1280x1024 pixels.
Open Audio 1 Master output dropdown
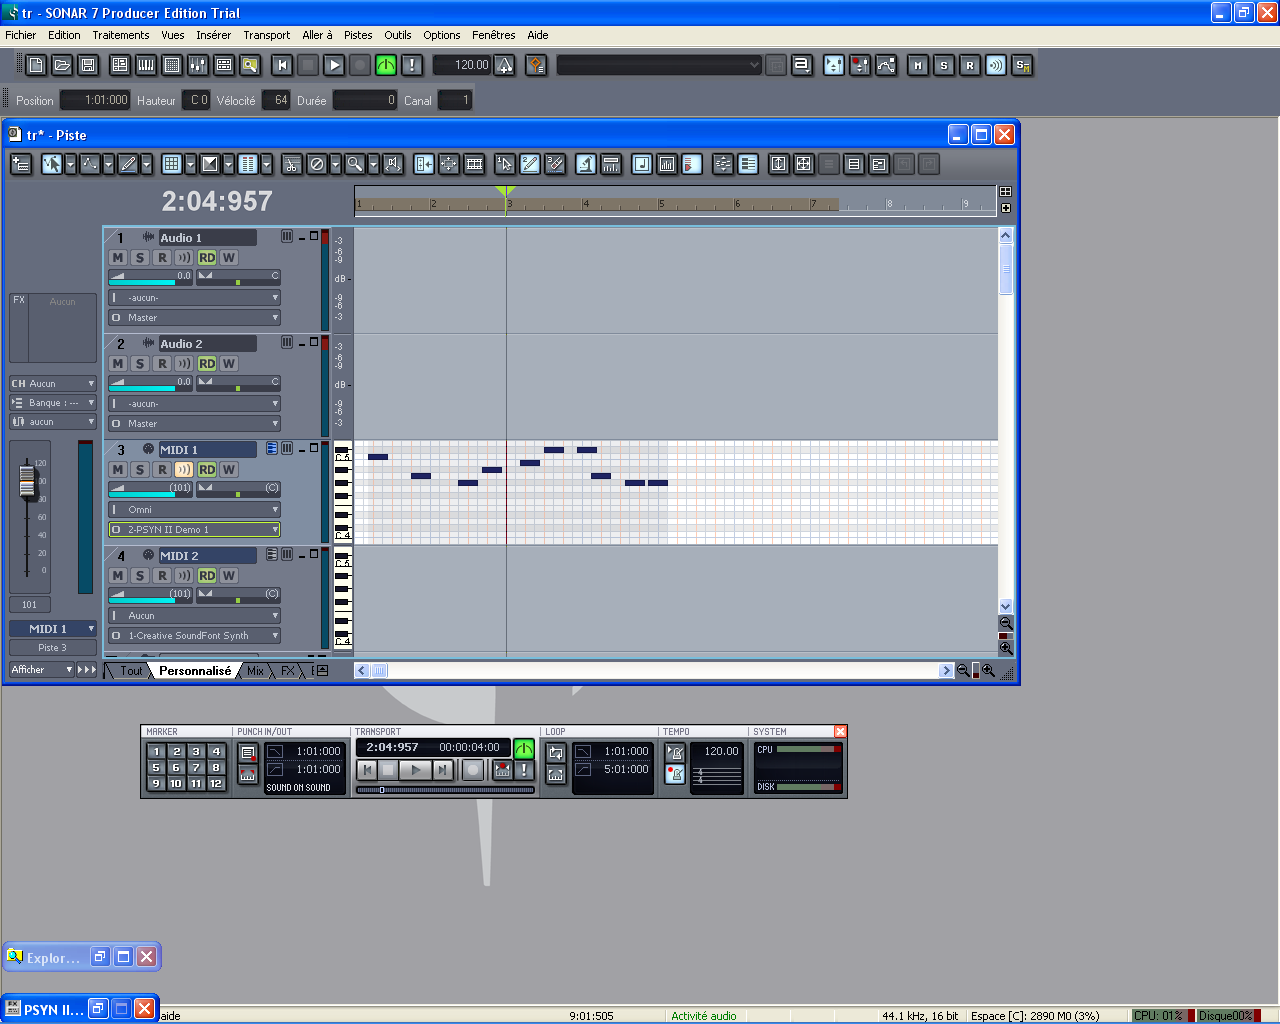(195, 318)
